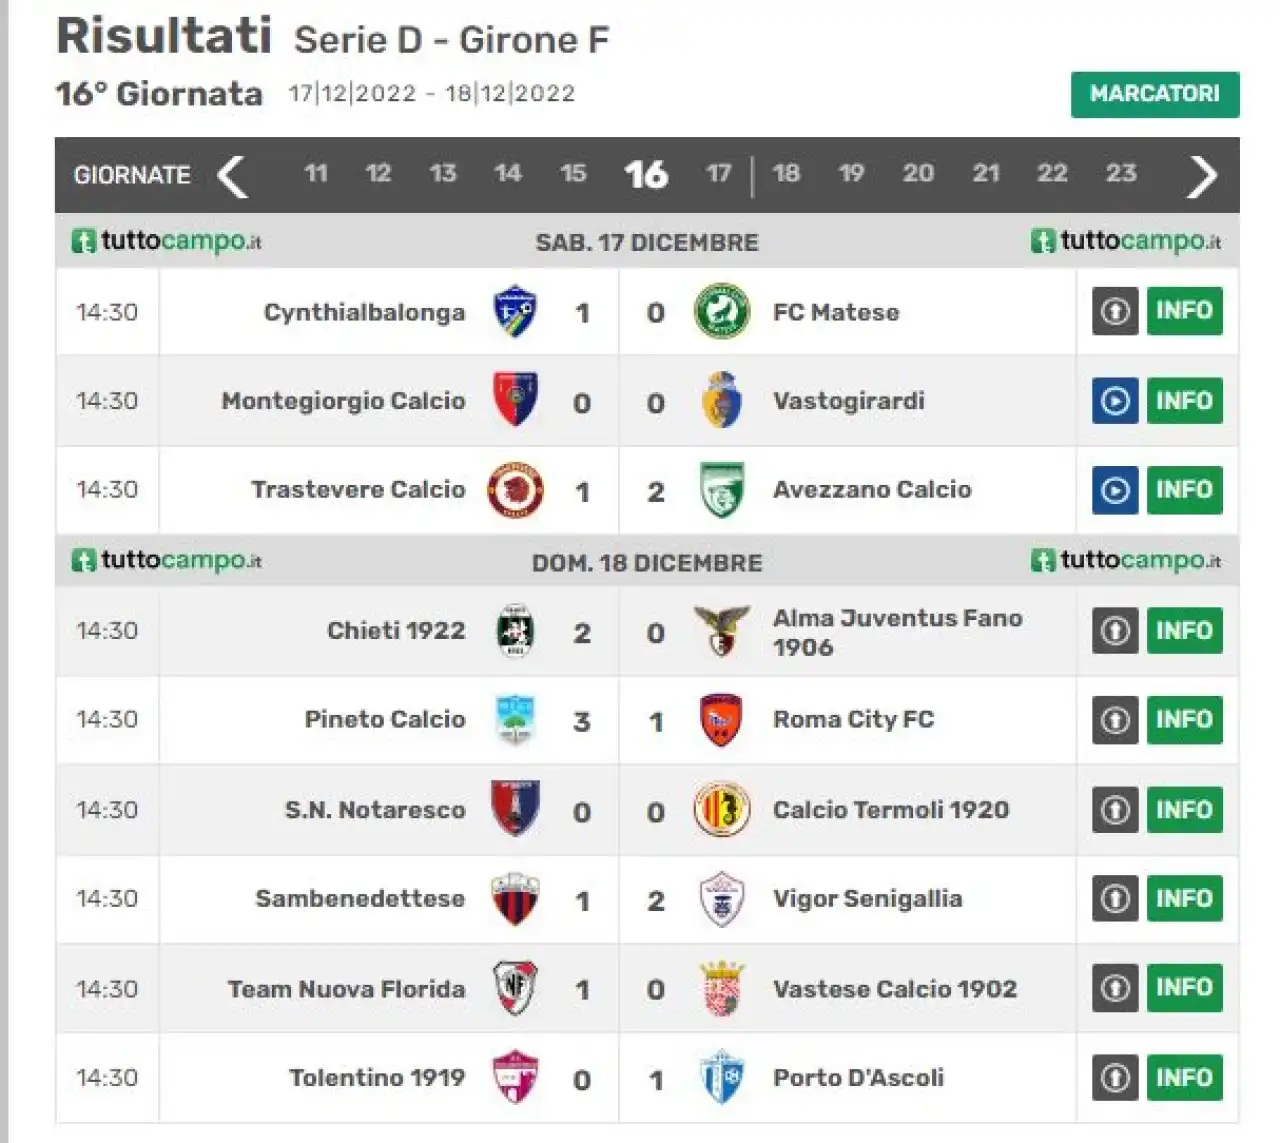
Task: Go to previous giornate with left chevron
Action: [233, 177]
